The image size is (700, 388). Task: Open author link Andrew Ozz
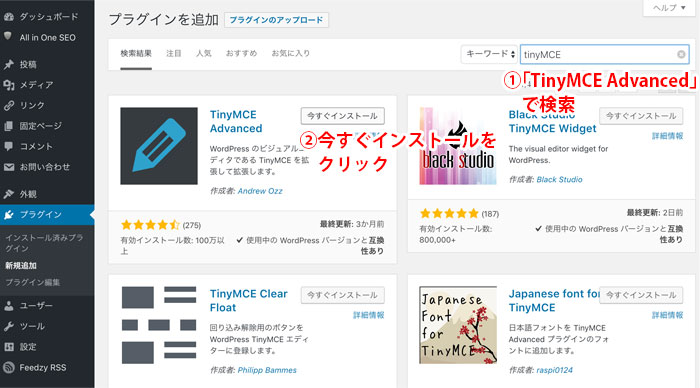tap(260, 191)
